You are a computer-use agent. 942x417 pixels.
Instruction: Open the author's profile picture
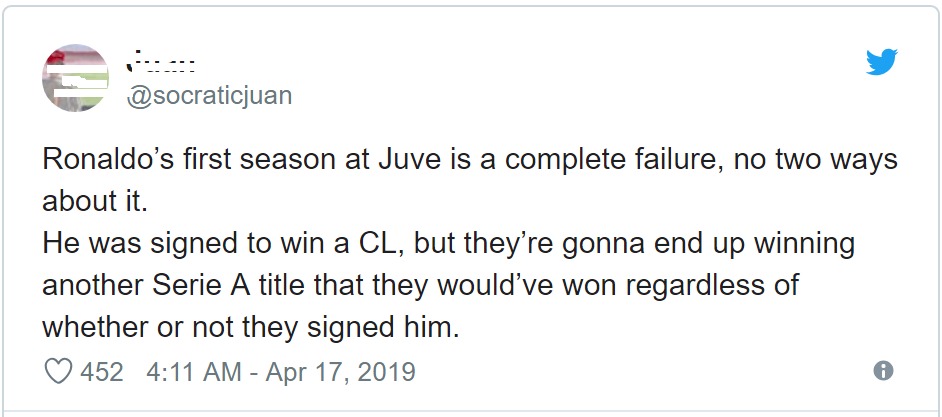75,78
